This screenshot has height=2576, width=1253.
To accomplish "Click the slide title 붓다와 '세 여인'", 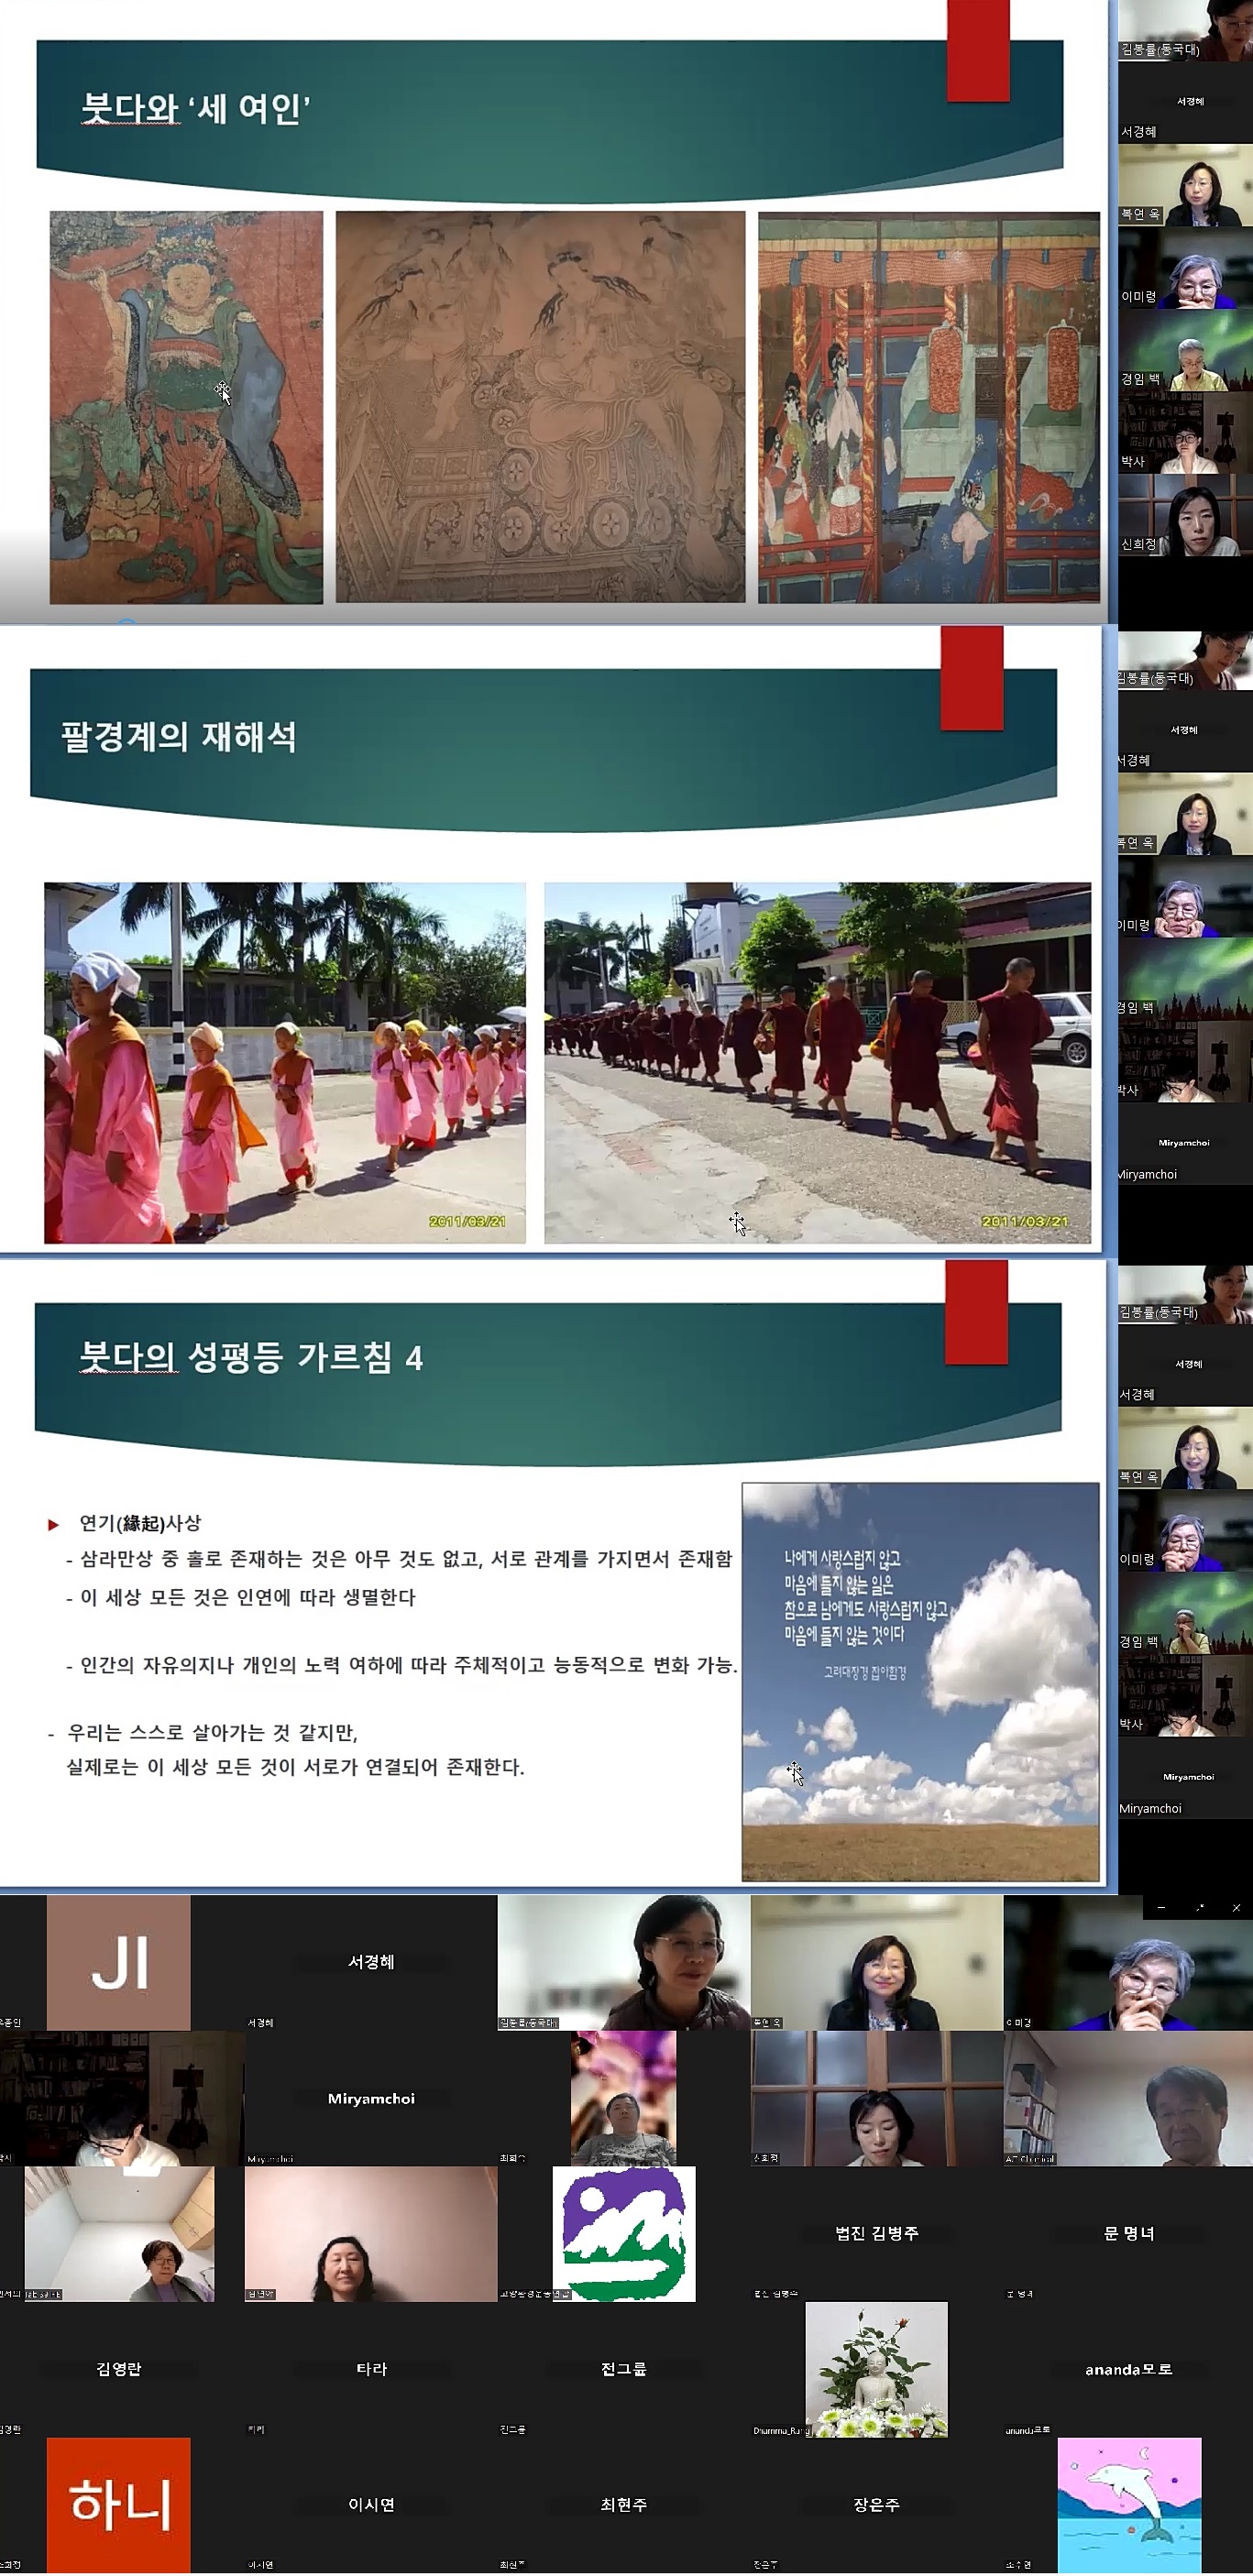I will (195, 108).
